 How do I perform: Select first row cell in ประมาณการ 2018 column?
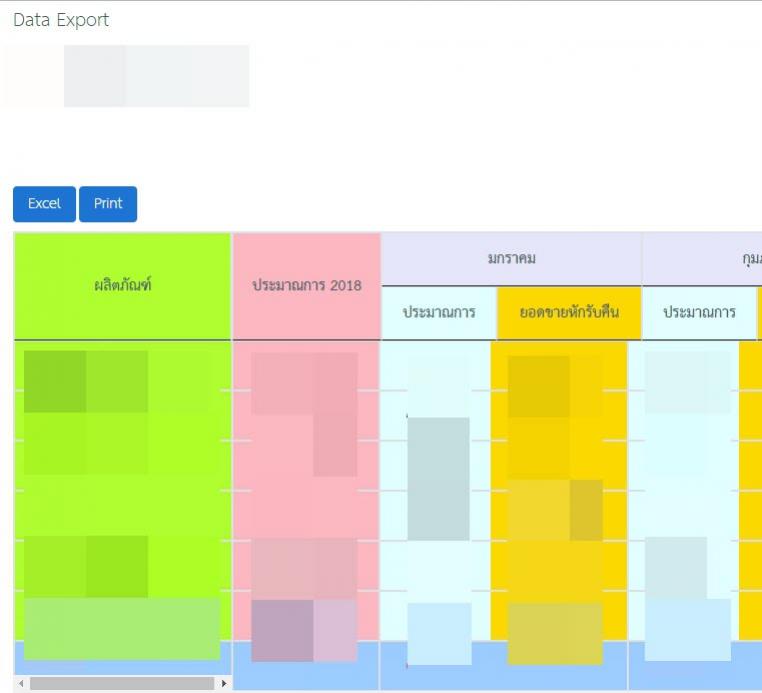tap(306, 366)
